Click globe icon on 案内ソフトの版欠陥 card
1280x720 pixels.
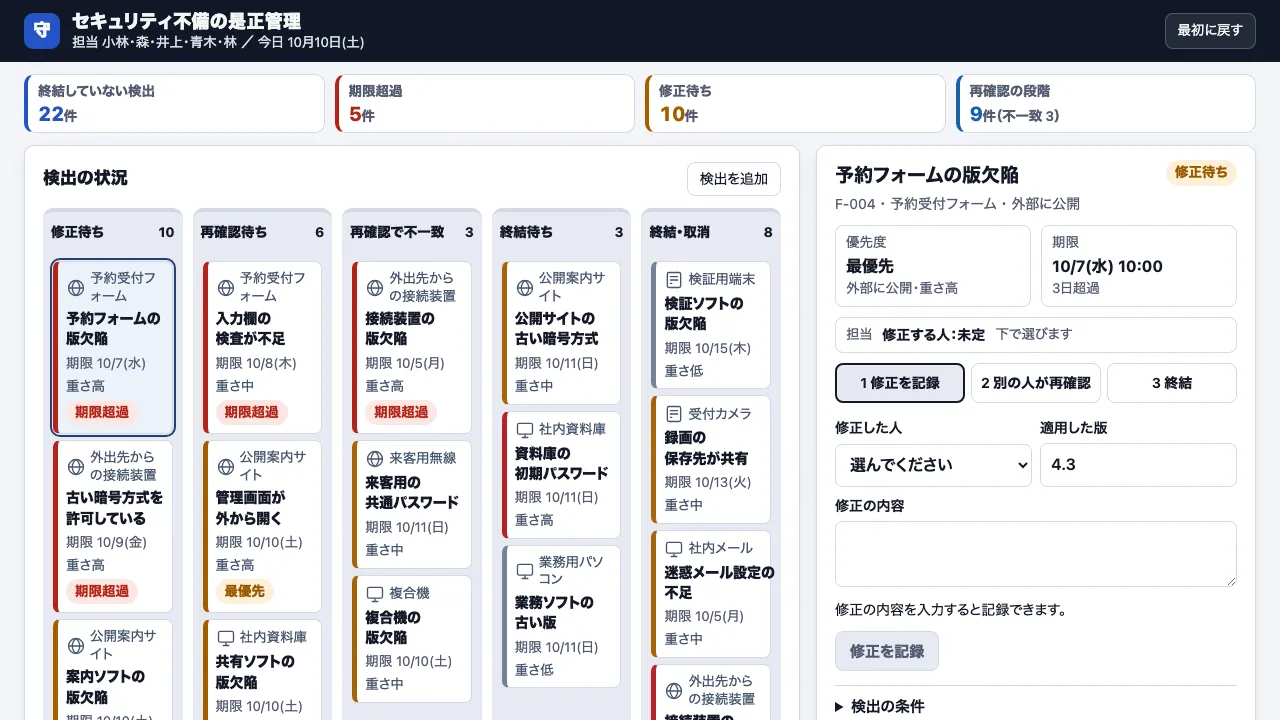coord(75,645)
